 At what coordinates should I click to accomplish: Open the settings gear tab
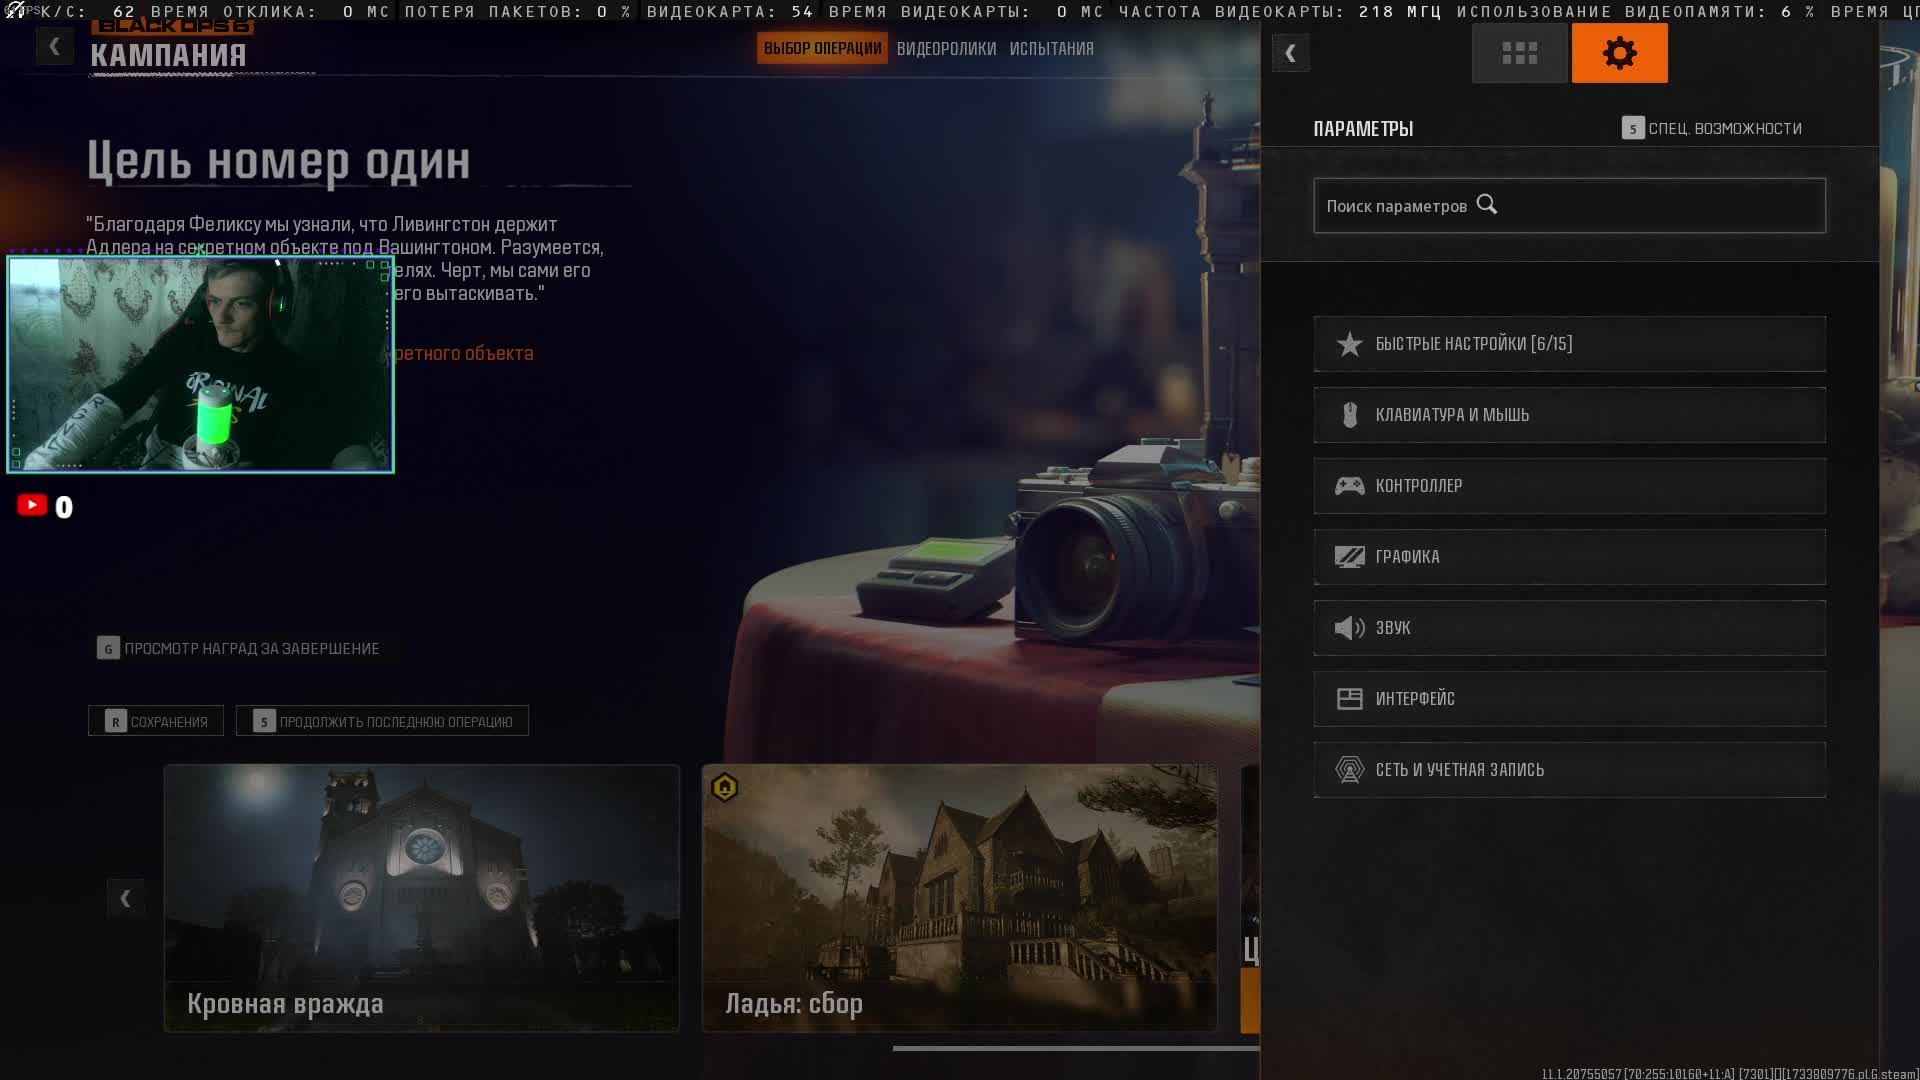click(1618, 52)
